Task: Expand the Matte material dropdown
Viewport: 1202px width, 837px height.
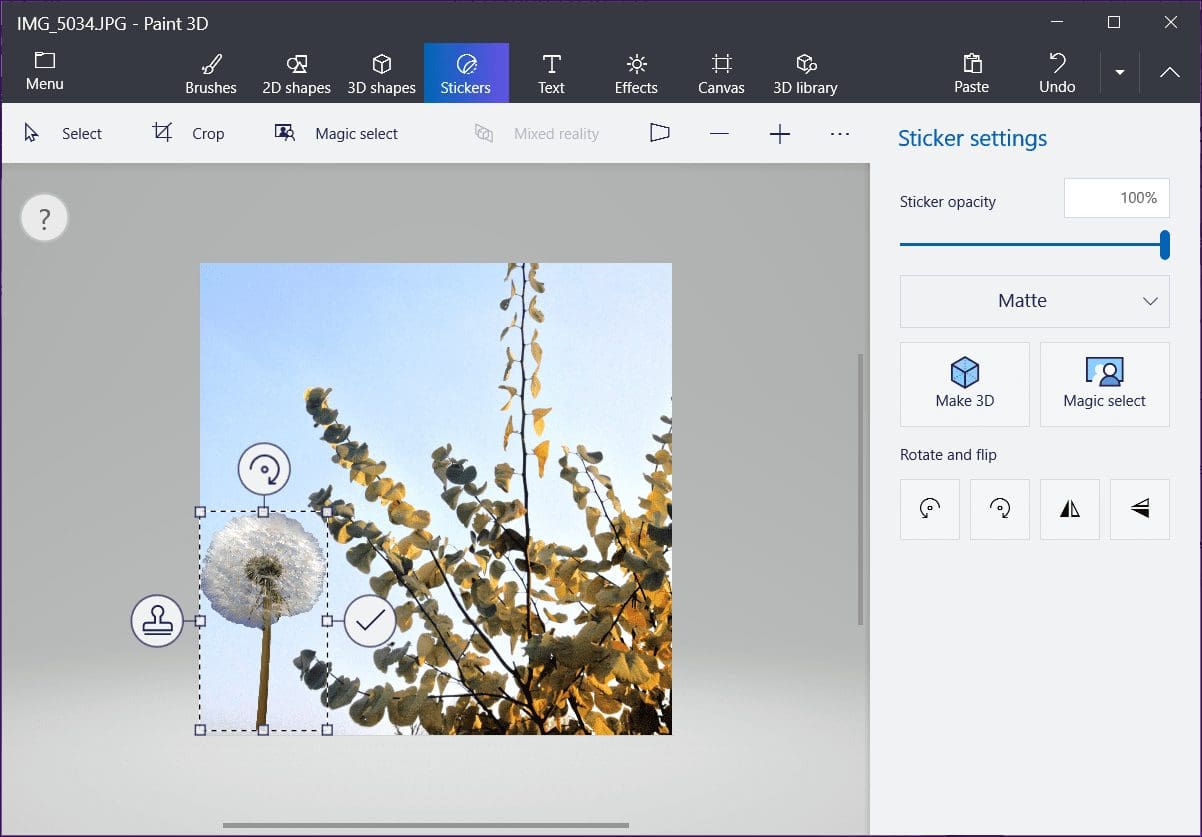Action: (1035, 301)
